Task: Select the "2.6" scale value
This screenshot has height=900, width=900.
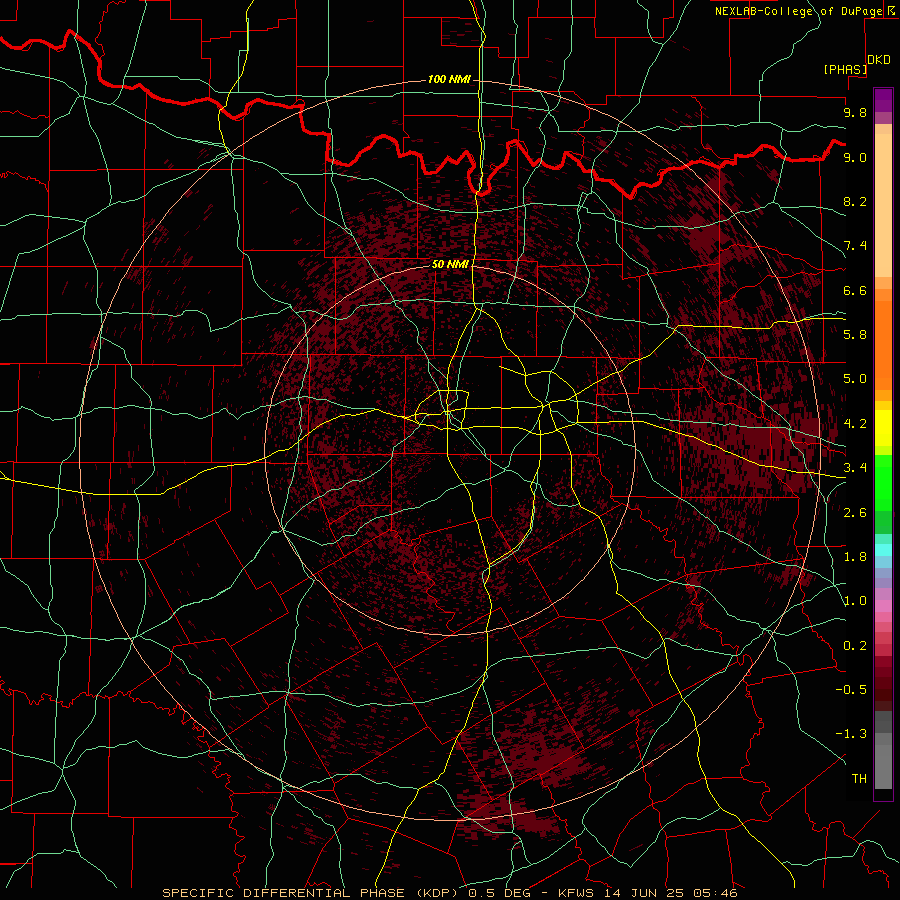Action: tap(855, 513)
